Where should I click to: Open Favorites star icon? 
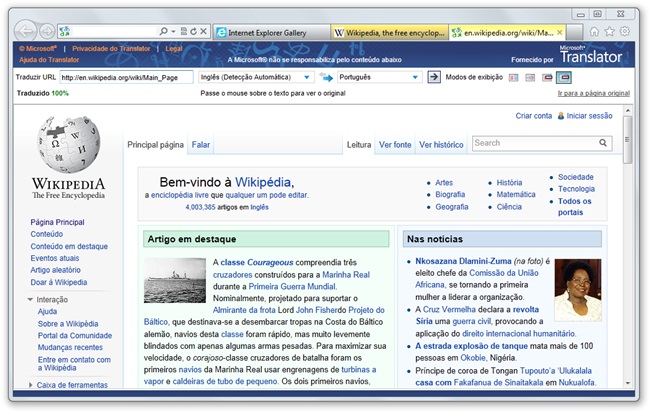[609, 32]
